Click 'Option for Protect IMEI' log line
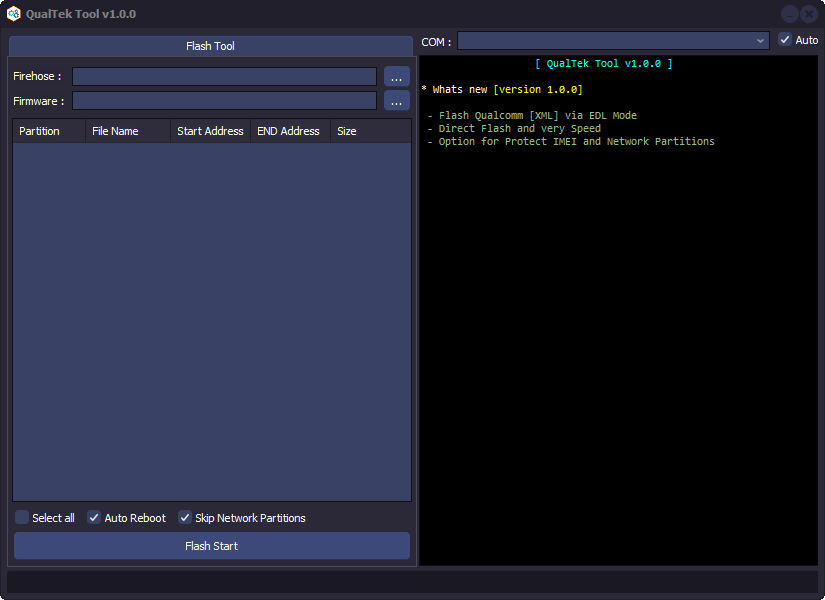The height and width of the screenshot is (600, 825). [571, 142]
